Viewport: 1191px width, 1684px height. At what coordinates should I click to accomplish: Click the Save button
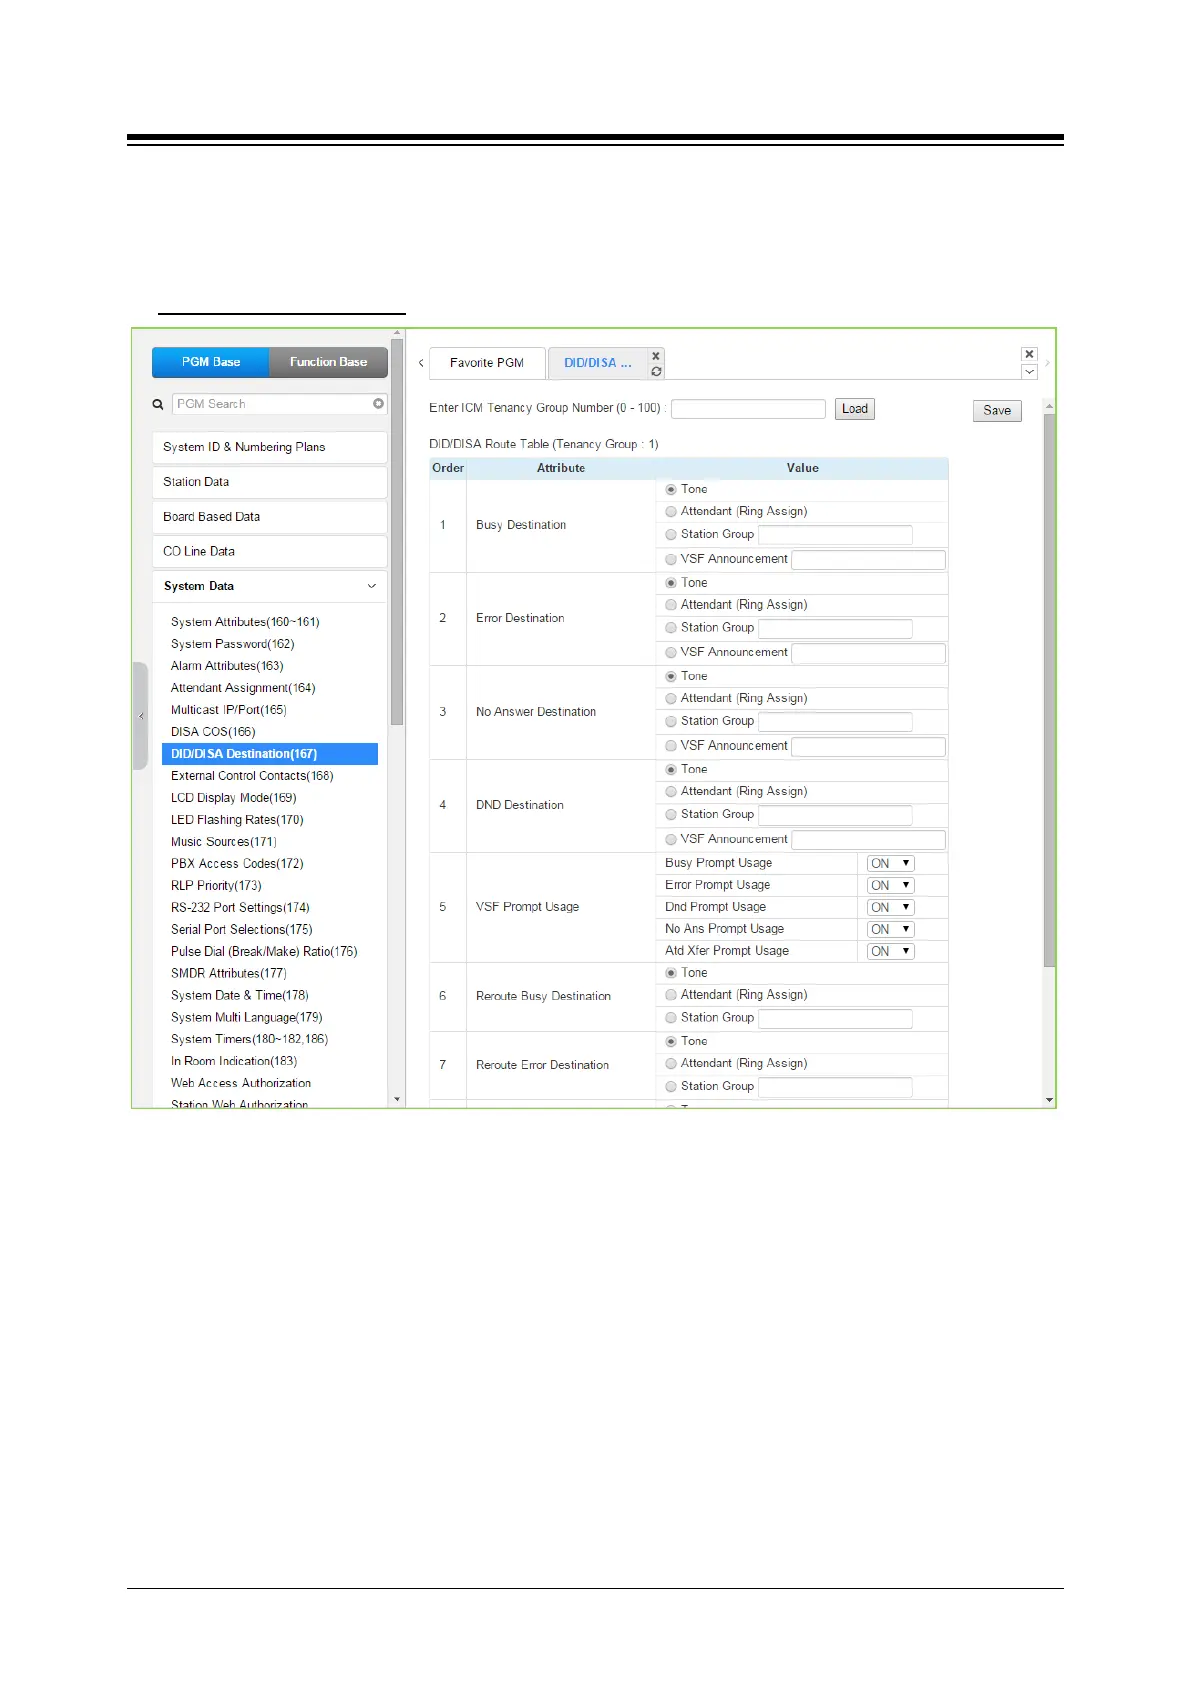click(x=997, y=411)
